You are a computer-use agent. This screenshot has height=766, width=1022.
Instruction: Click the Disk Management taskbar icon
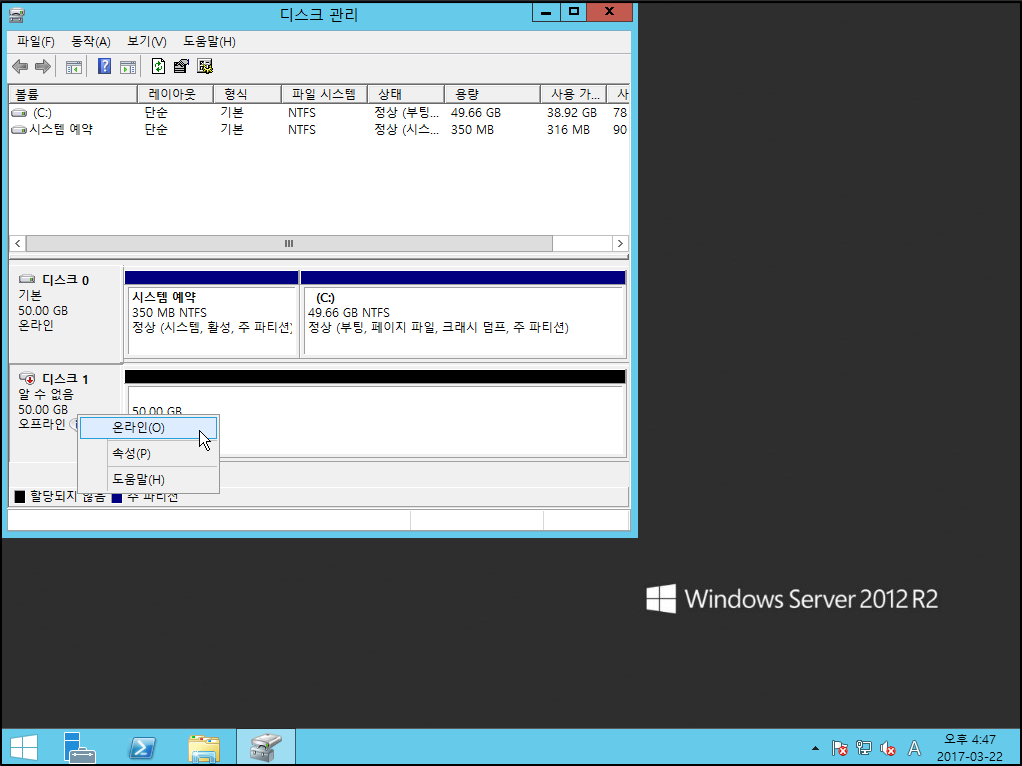(x=266, y=747)
